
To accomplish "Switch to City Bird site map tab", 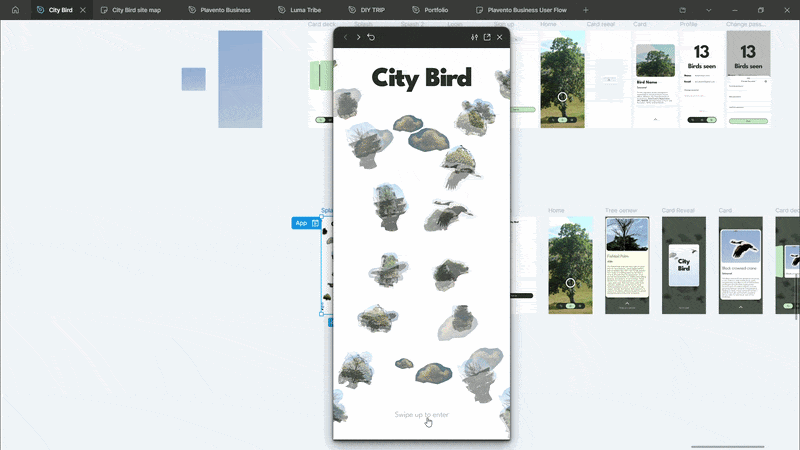I will click(x=131, y=10).
